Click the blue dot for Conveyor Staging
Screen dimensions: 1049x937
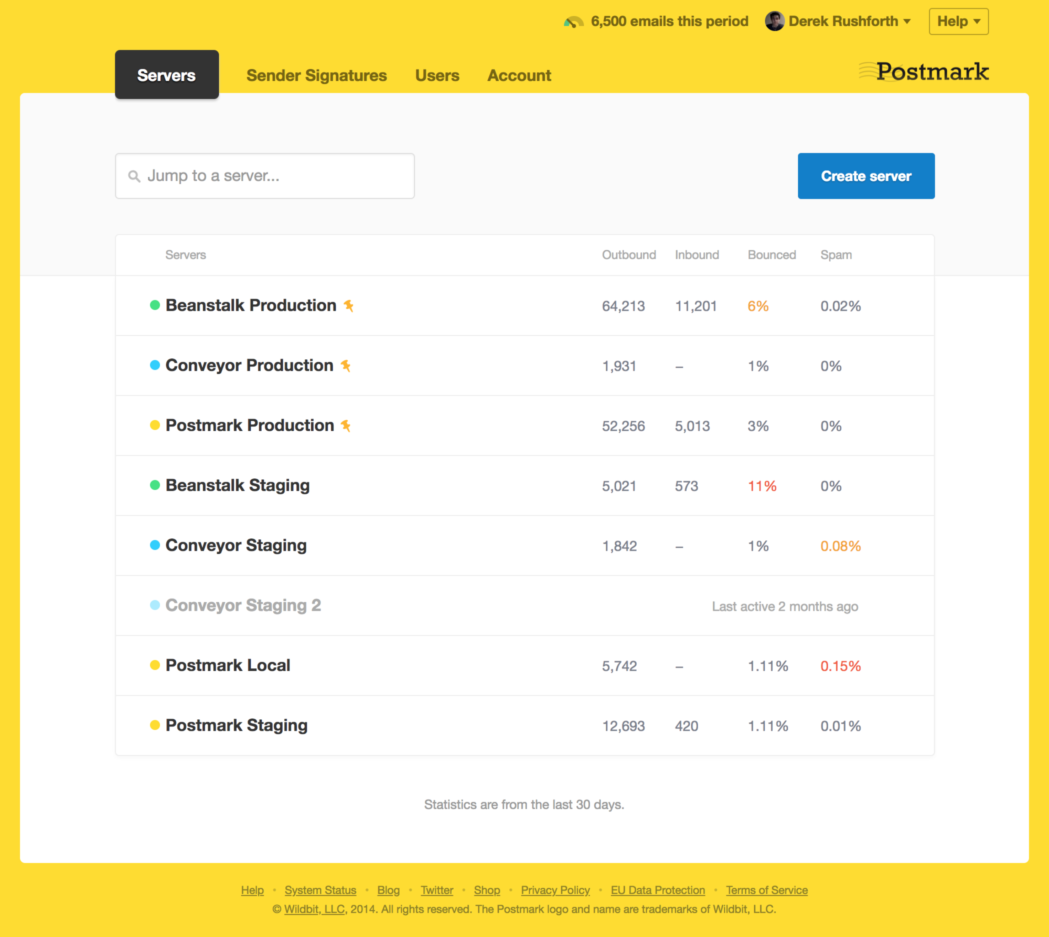click(155, 545)
